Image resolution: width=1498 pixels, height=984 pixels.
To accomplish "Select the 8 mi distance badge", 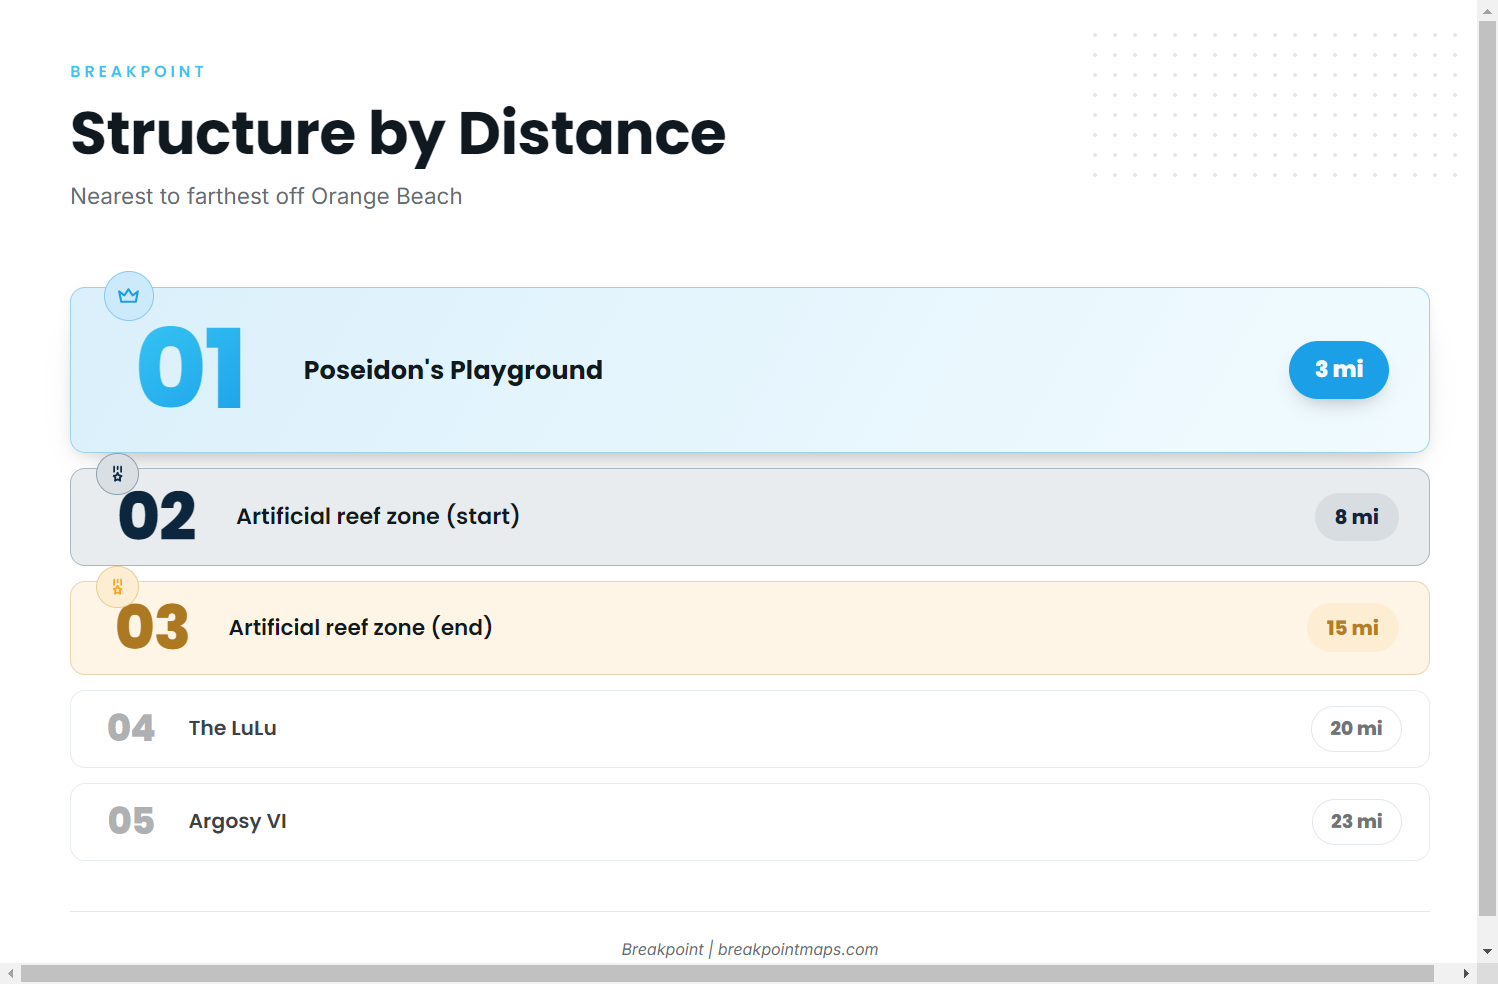I will (x=1357, y=517).
